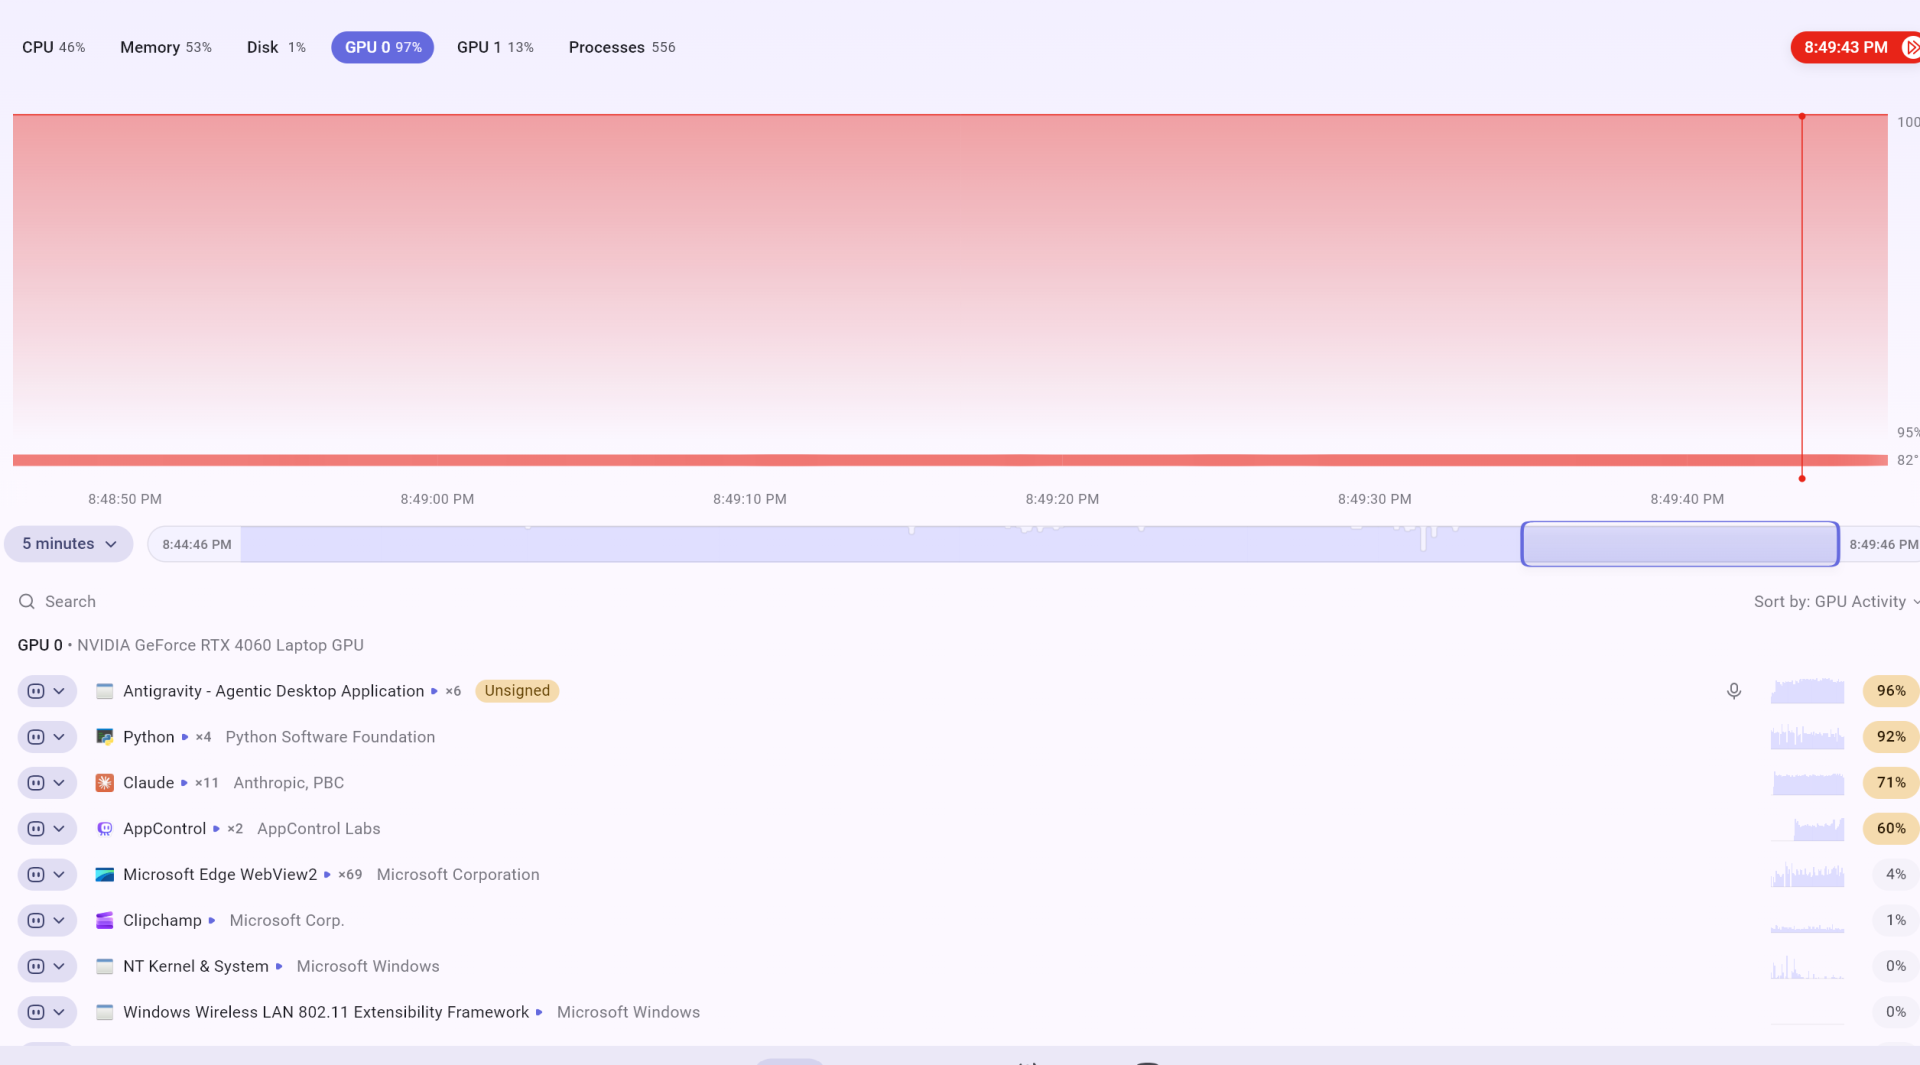The width and height of the screenshot is (1920, 1065).
Task: Expand the AppControl process group arrow
Action: 216,829
